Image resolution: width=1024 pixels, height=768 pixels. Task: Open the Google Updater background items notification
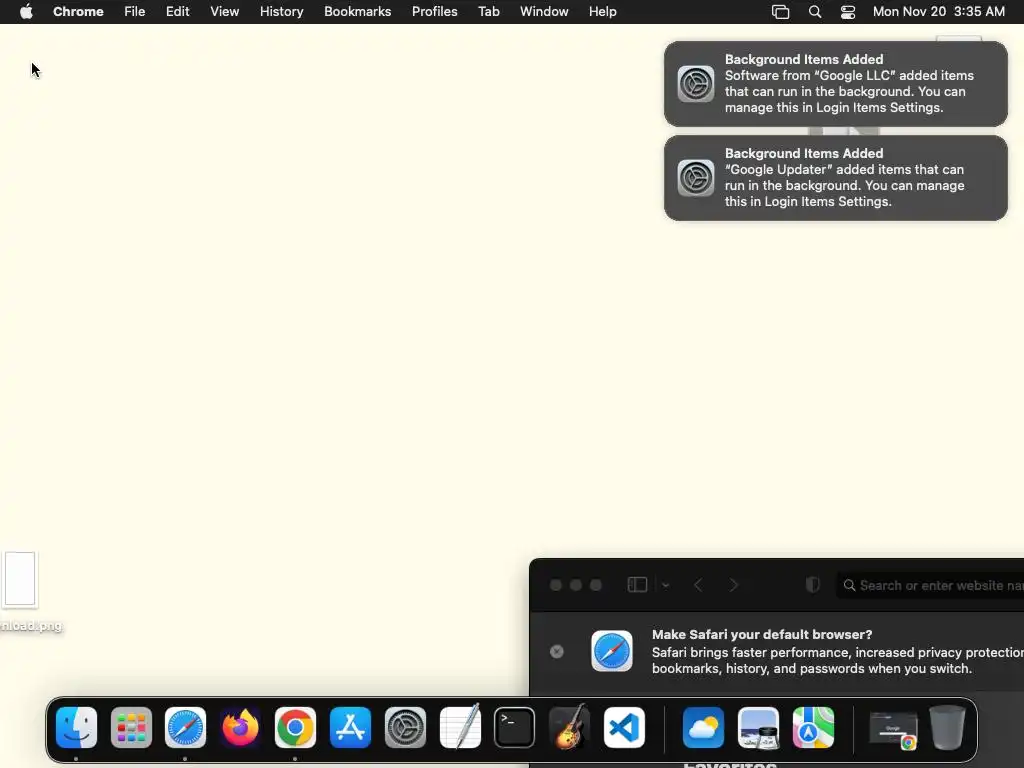(x=836, y=178)
